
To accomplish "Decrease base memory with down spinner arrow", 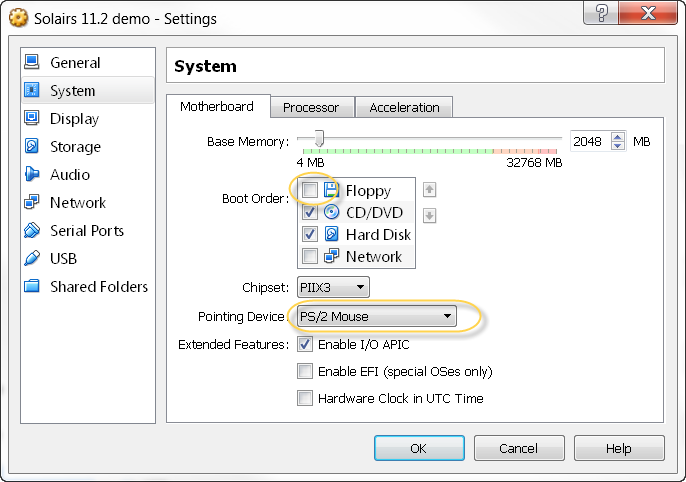I will click(x=618, y=146).
